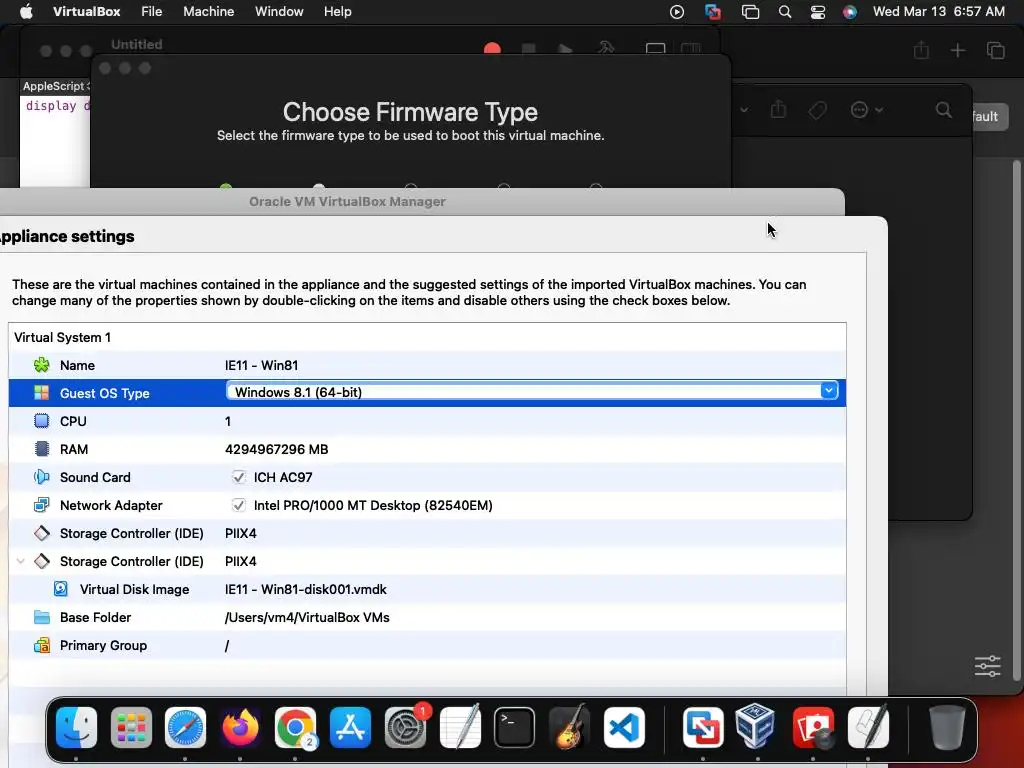The image size is (1024, 768).
Task: Click the Name row clover icon
Action: pyautogui.click(x=42, y=365)
